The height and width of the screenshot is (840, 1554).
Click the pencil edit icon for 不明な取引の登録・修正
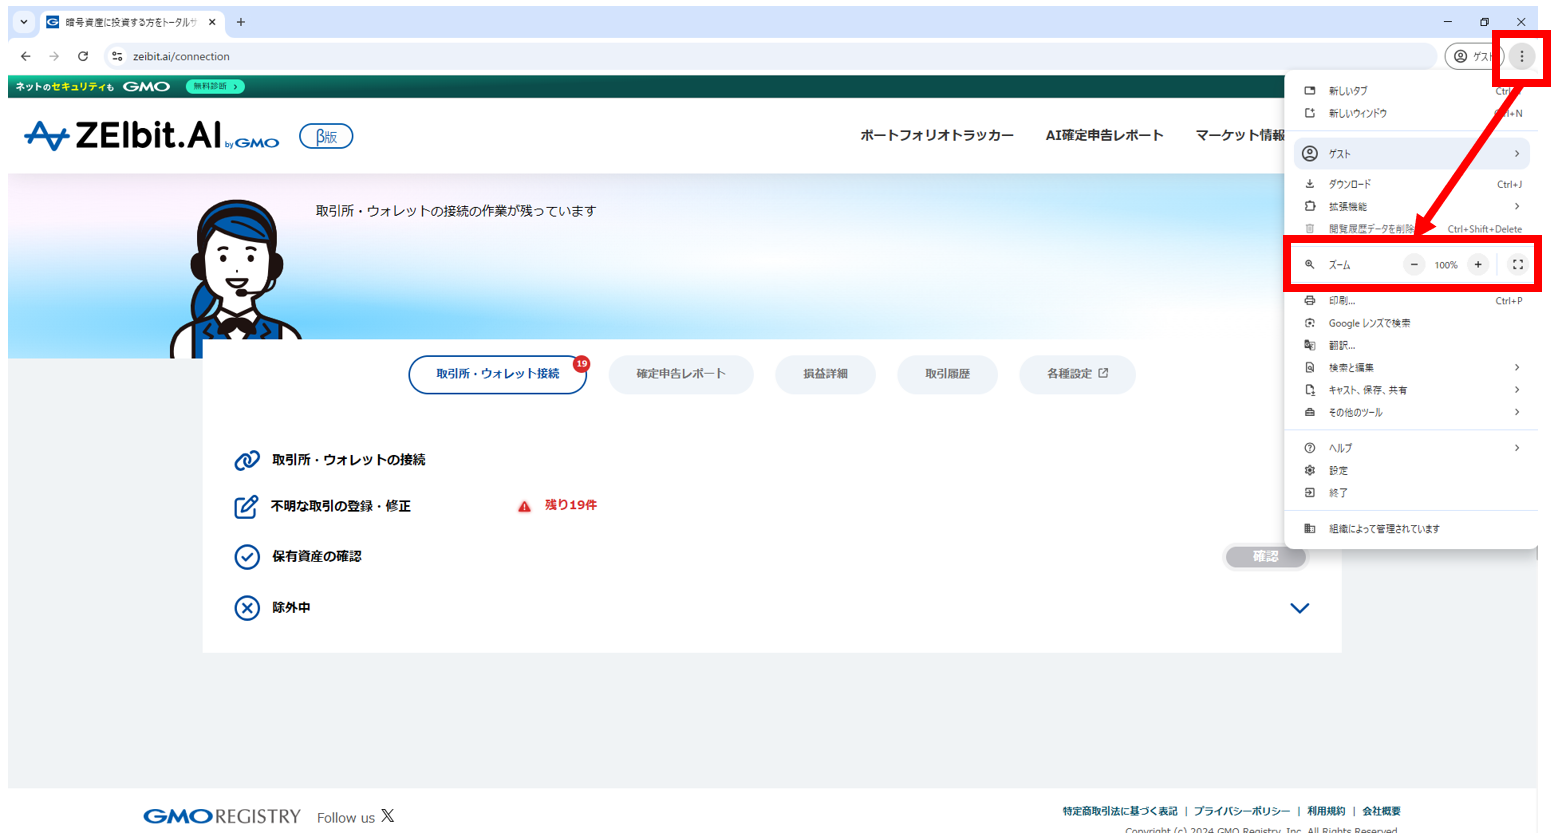tap(246, 507)
